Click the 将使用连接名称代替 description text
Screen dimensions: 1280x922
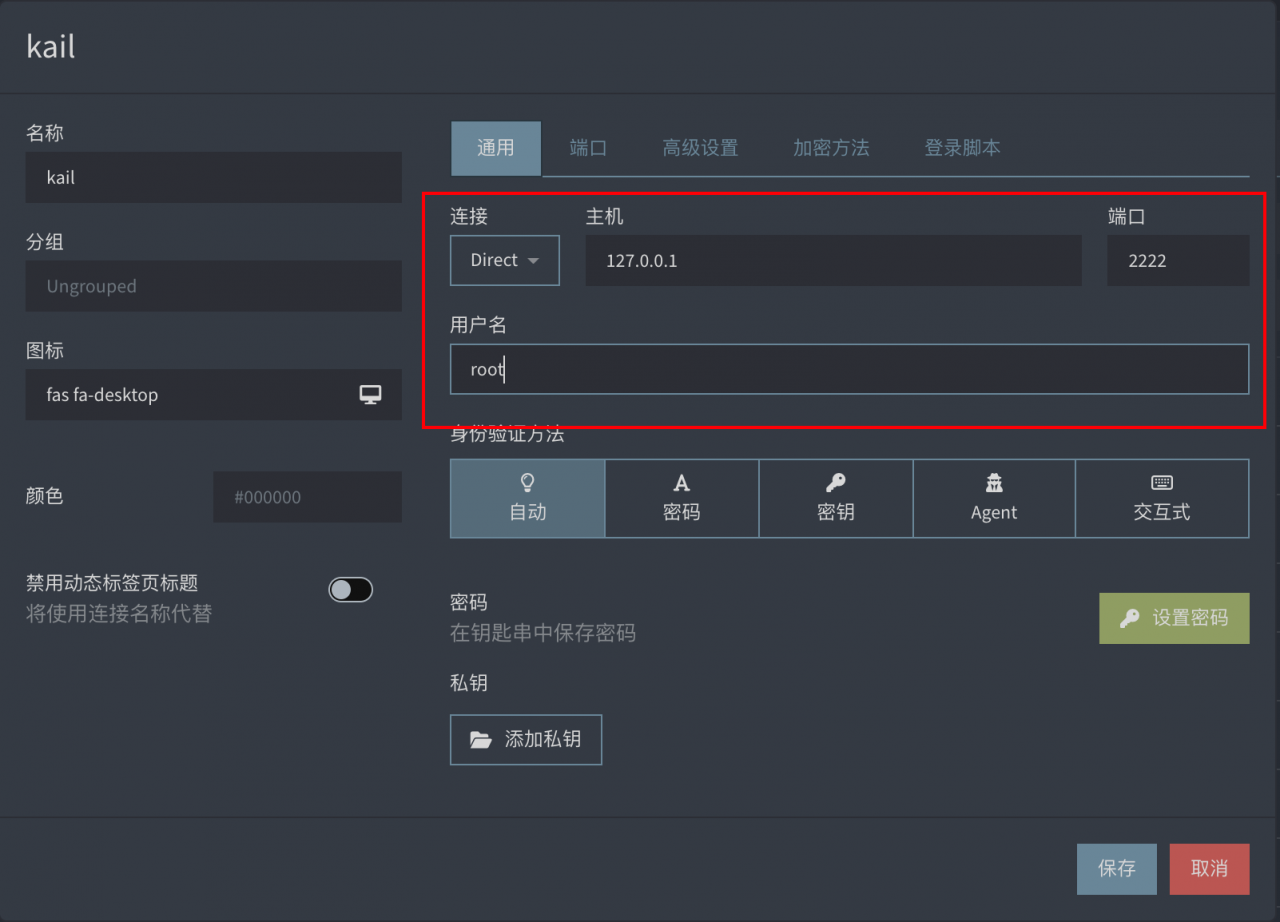click(x=119, y=614)
